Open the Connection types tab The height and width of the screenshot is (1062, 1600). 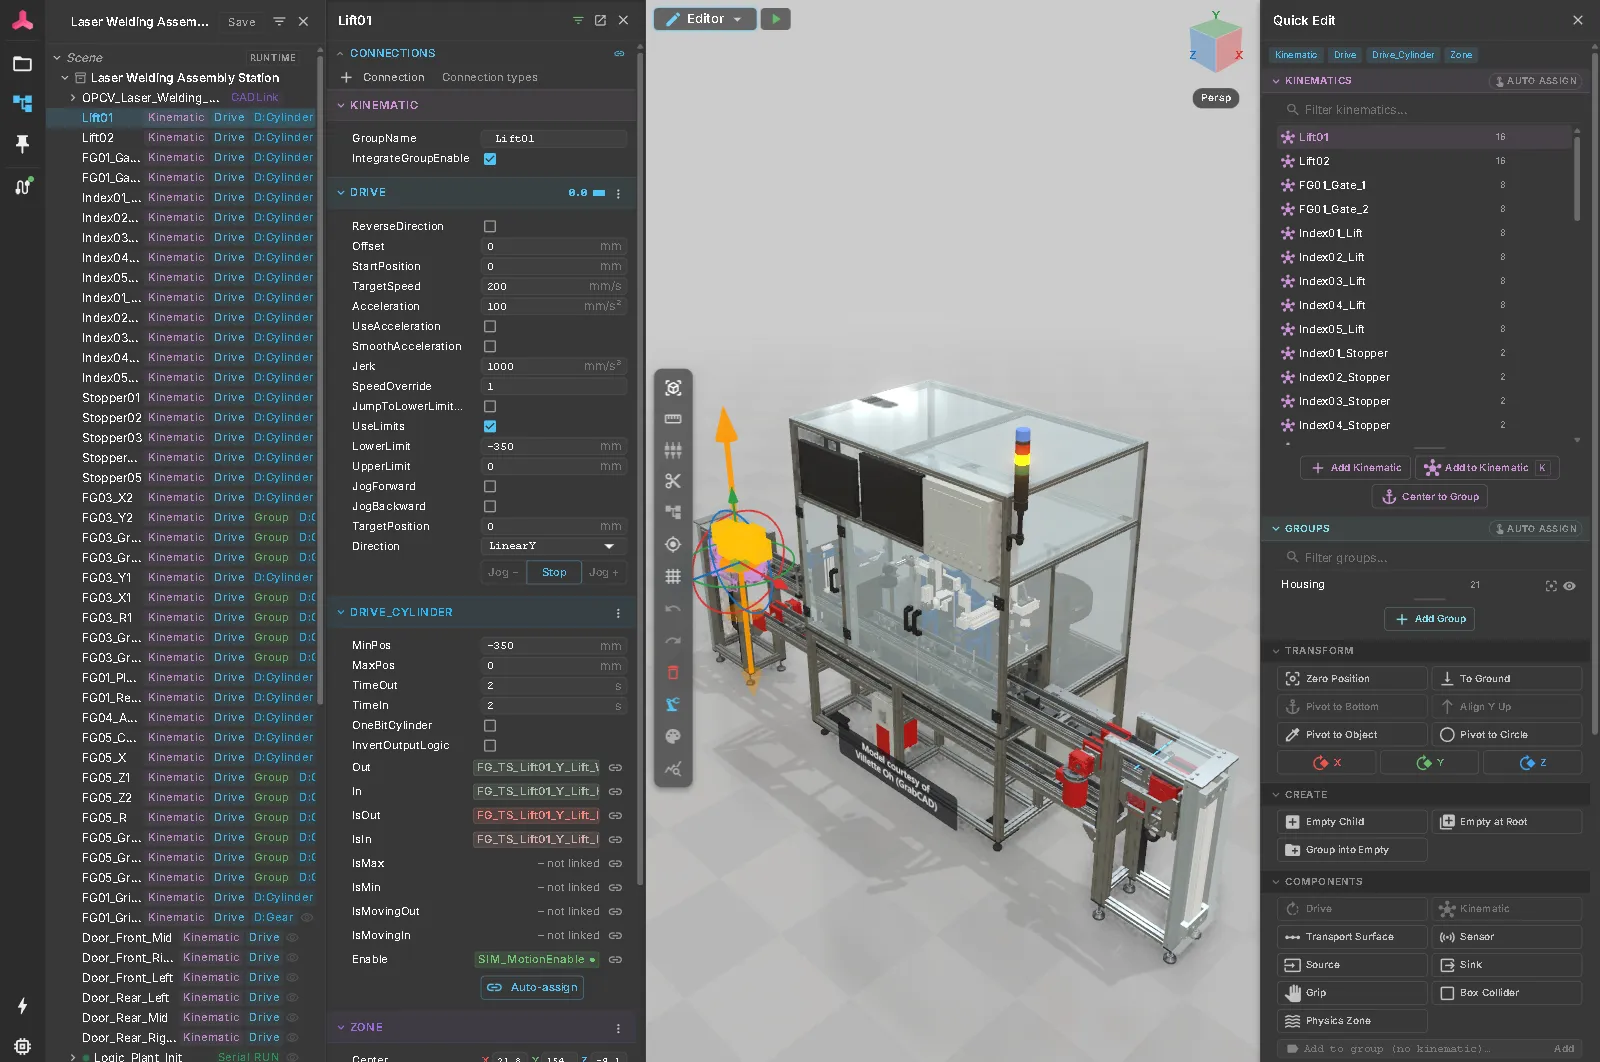click(x=490, y=77)
